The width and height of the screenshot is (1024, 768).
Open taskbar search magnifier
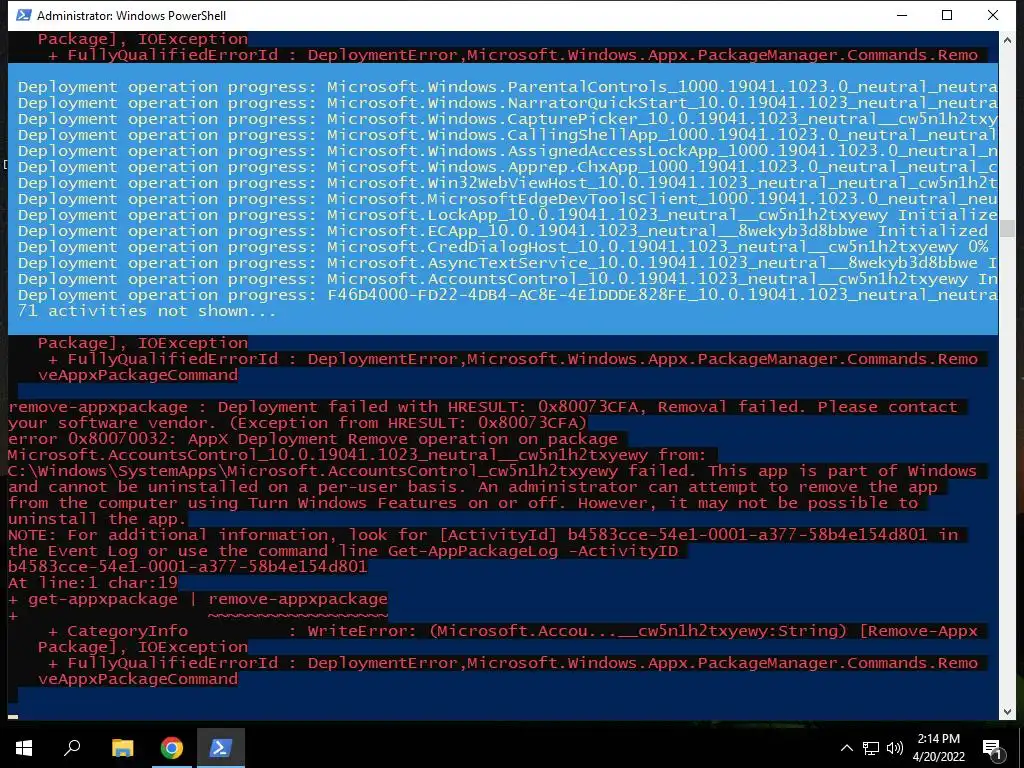tap(72, 748)
